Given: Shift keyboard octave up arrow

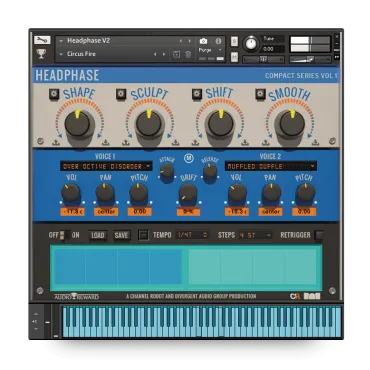Looking at the screenshot, I should click(x=36, y=314).
